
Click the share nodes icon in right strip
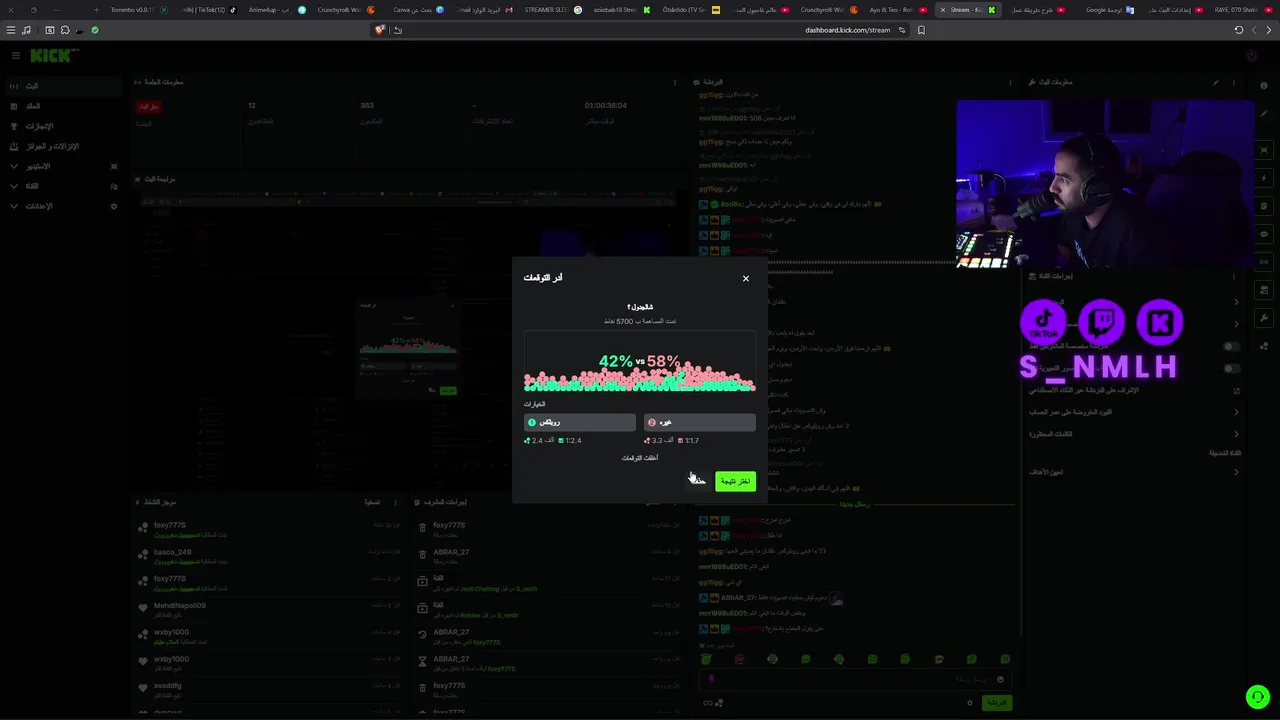coord(1264,346)
